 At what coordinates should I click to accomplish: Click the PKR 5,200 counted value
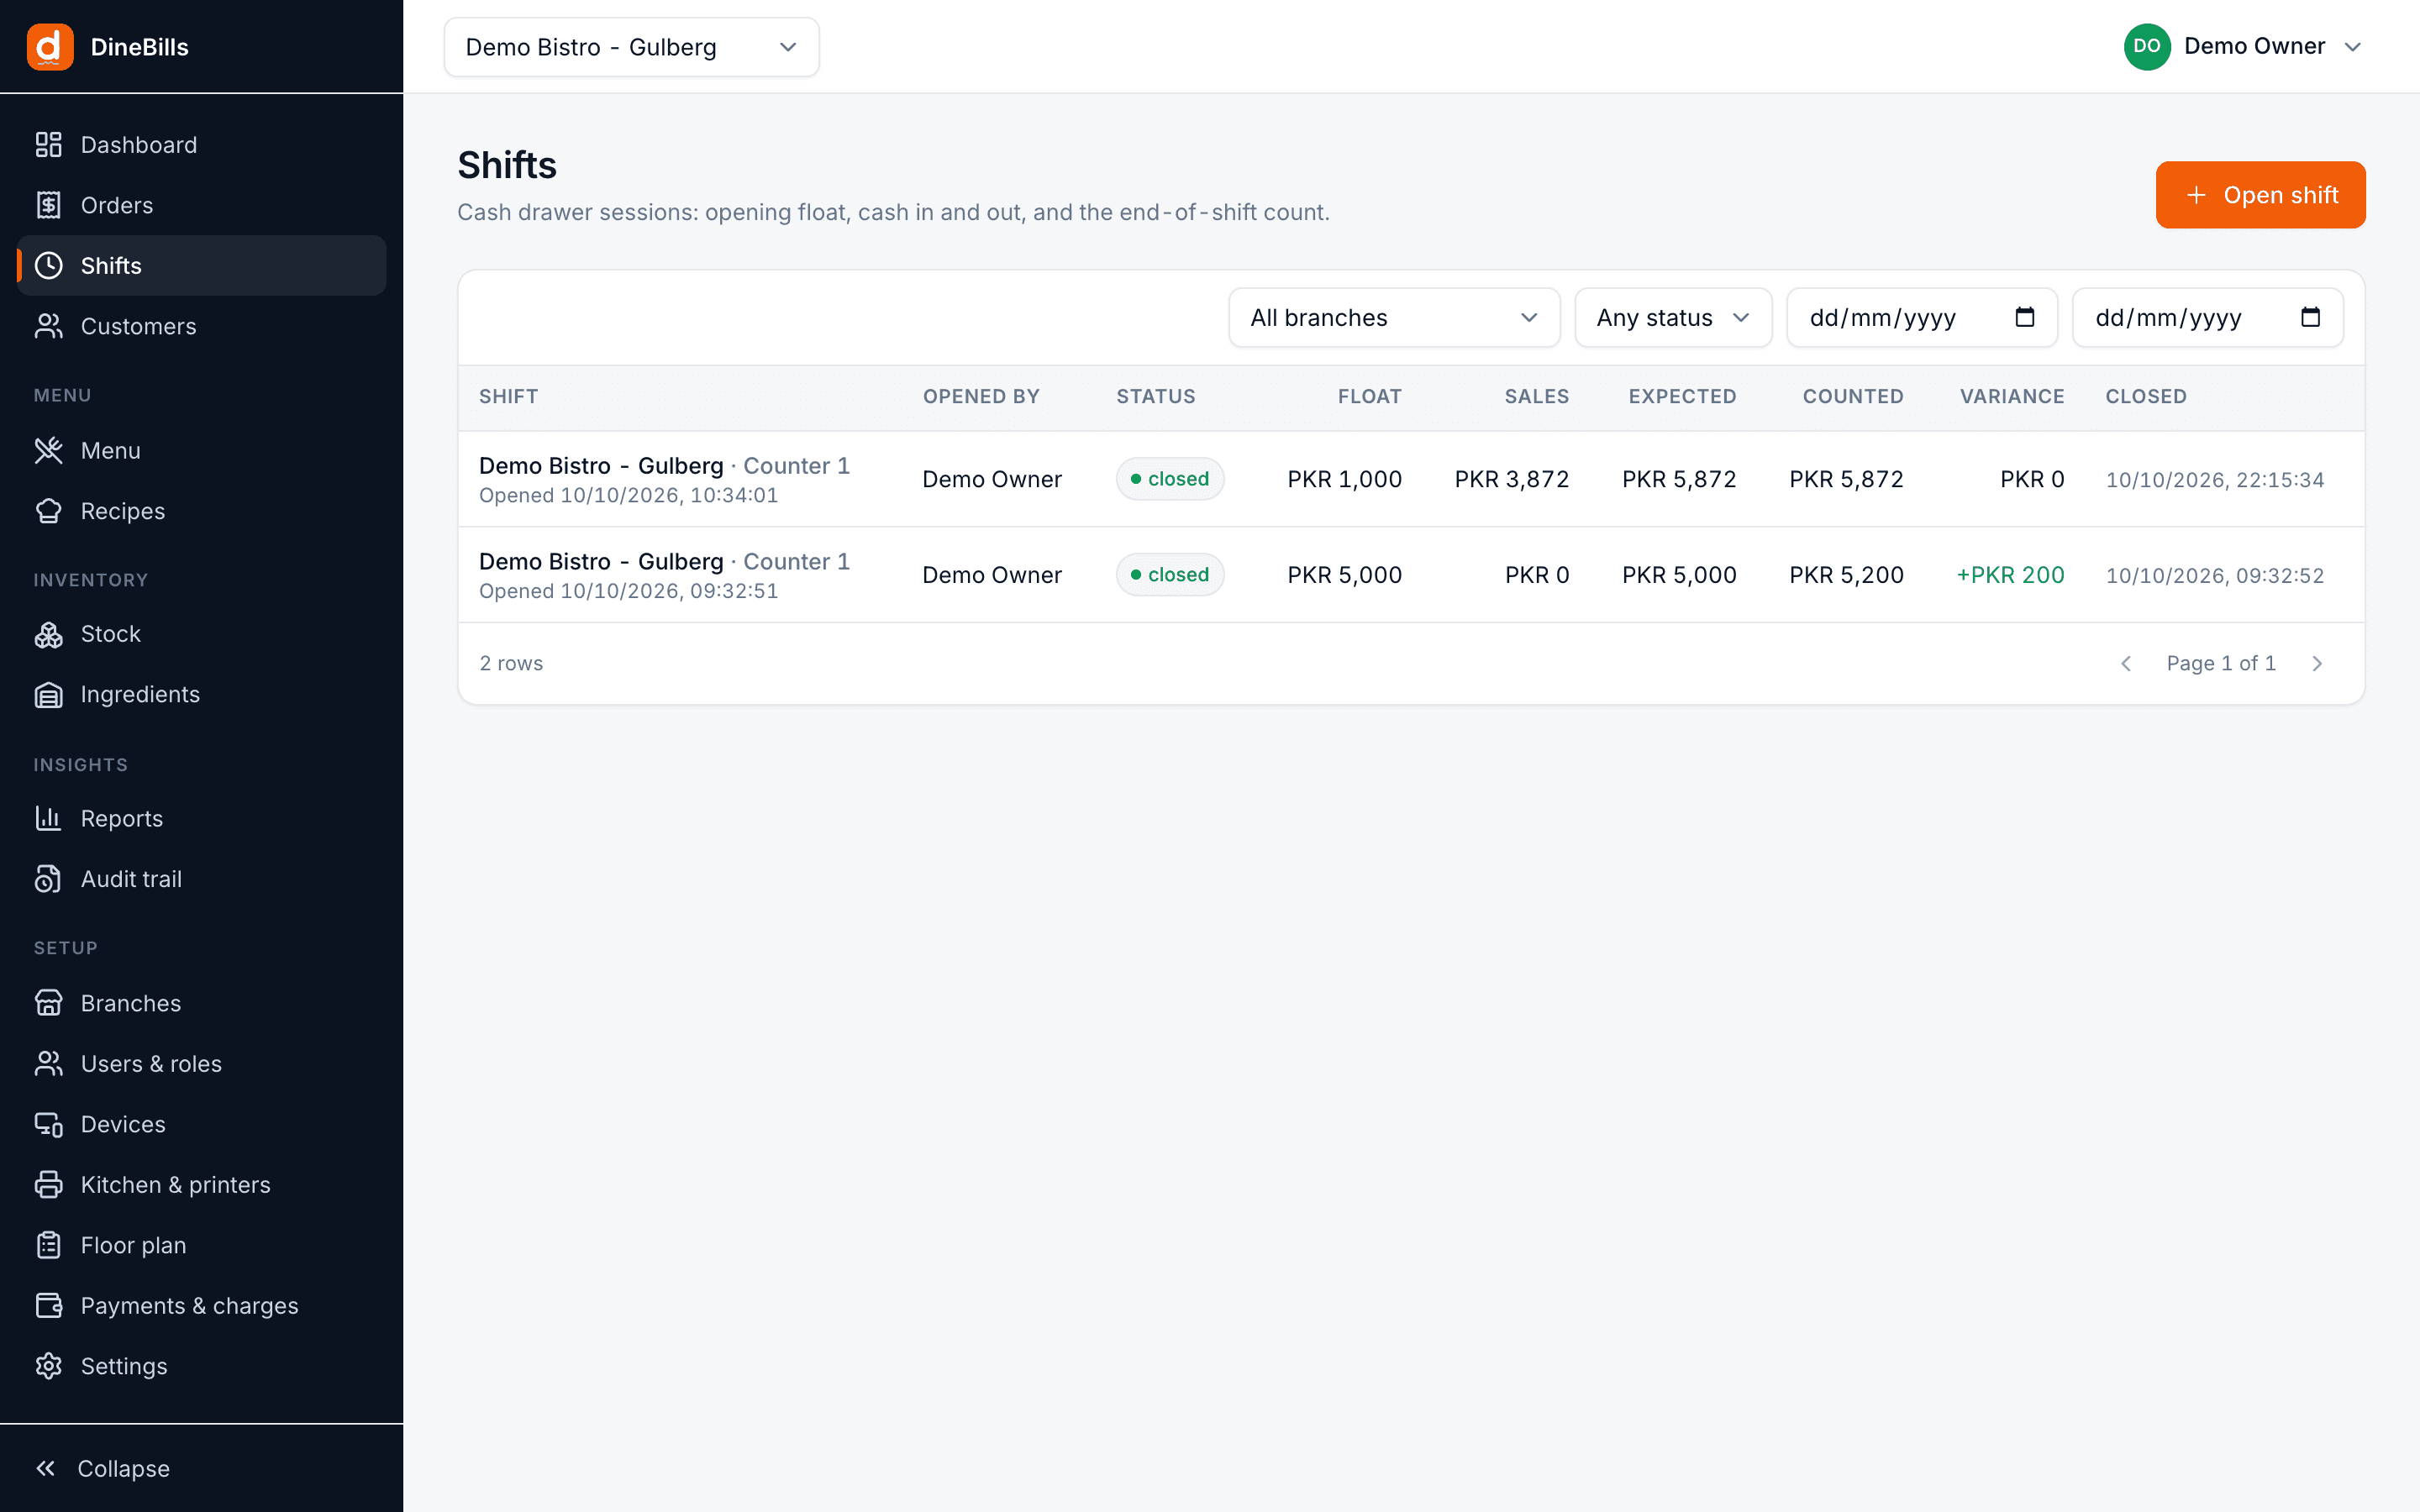pyautogui.click(x=1846, y=575)
